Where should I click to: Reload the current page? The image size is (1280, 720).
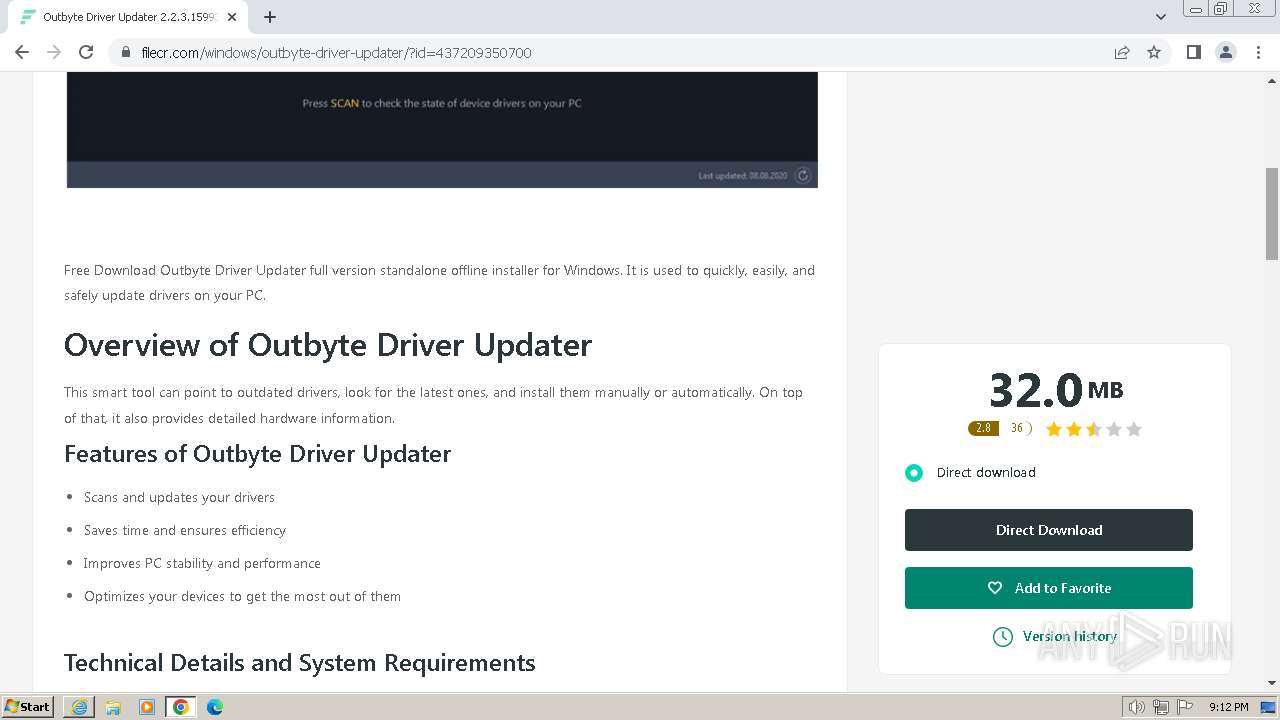click(86, 52)
